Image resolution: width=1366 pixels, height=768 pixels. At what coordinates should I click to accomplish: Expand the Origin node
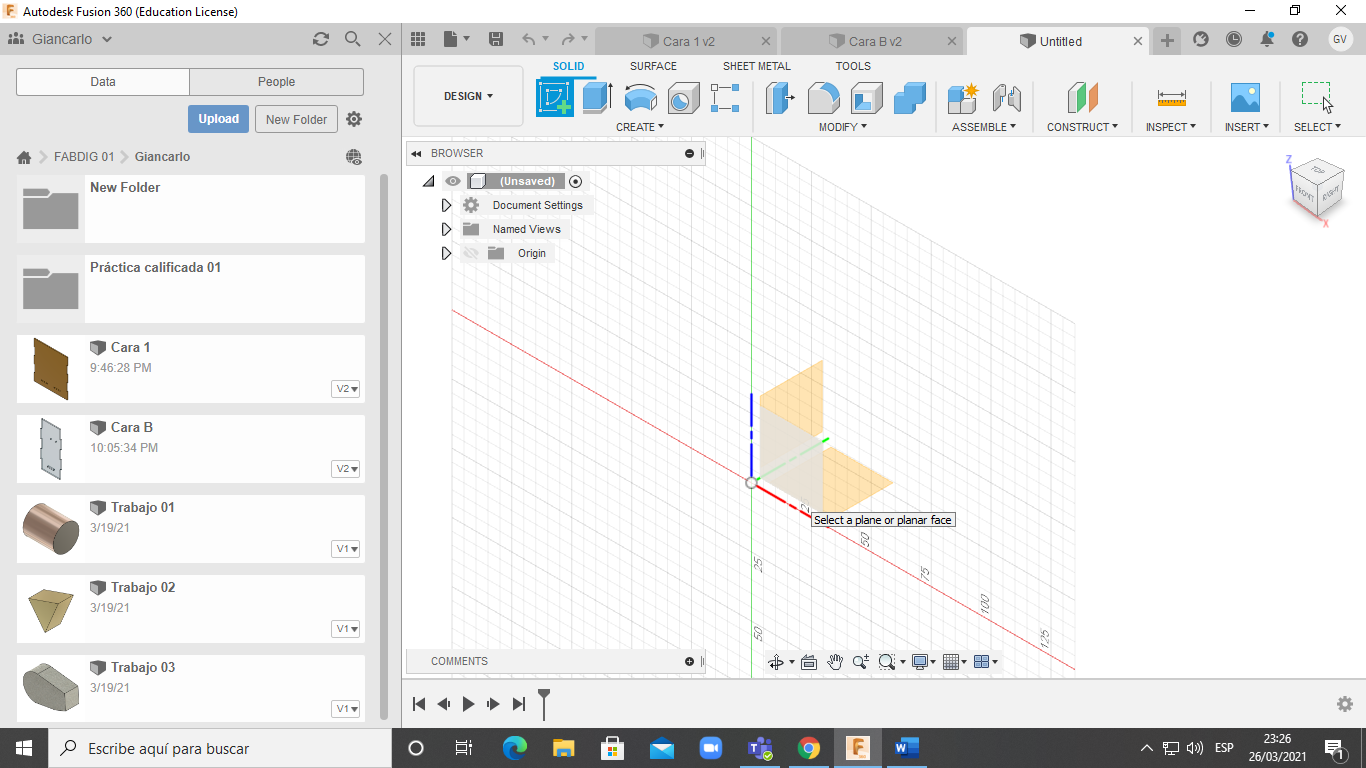pyautogui.click(x=446, y=253)
